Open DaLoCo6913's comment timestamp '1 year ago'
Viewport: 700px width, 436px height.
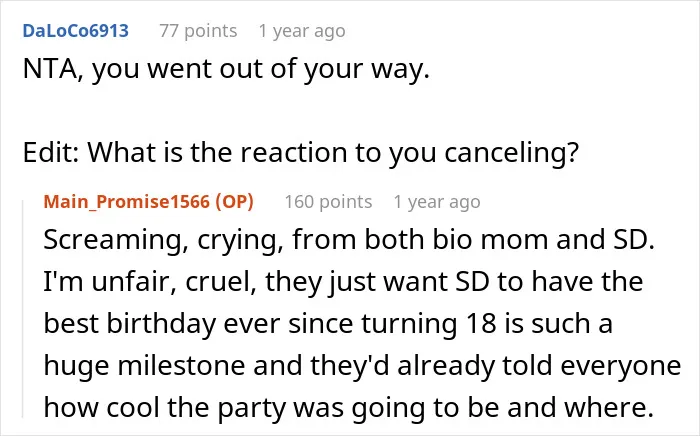pyautogui.click(x=302, y=31)
